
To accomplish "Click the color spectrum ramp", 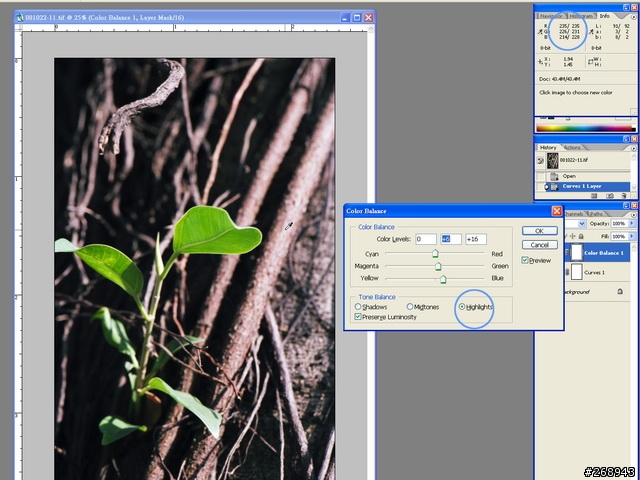I will tap(586, 129).
